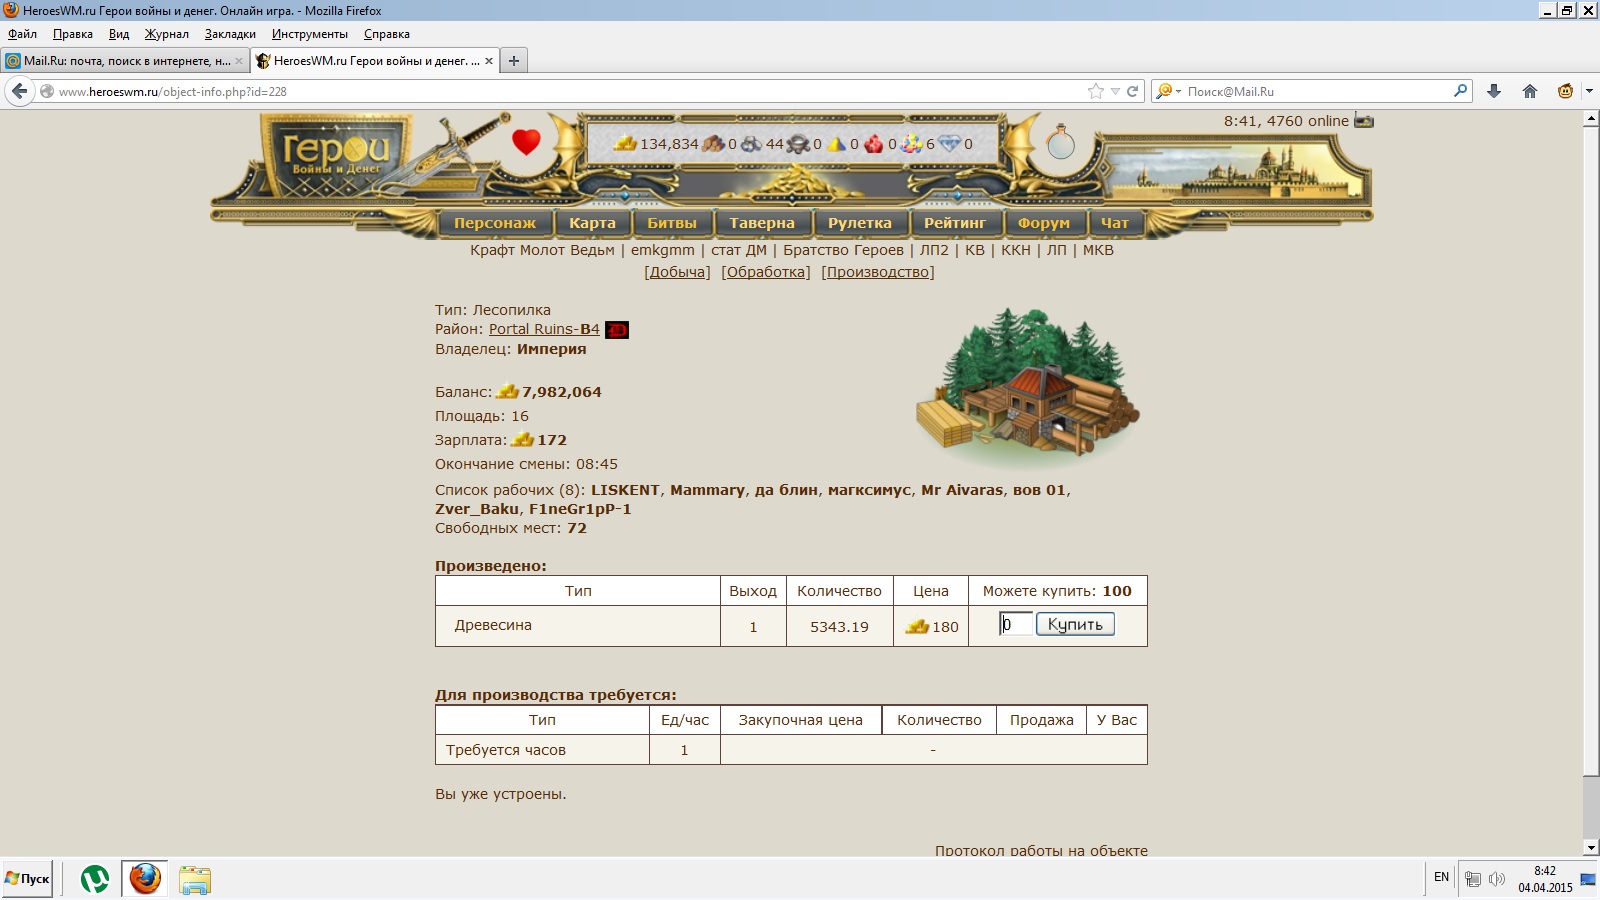Reload the page with refresh icon
Viewport: 1600px width, 900px height.
1133,91
